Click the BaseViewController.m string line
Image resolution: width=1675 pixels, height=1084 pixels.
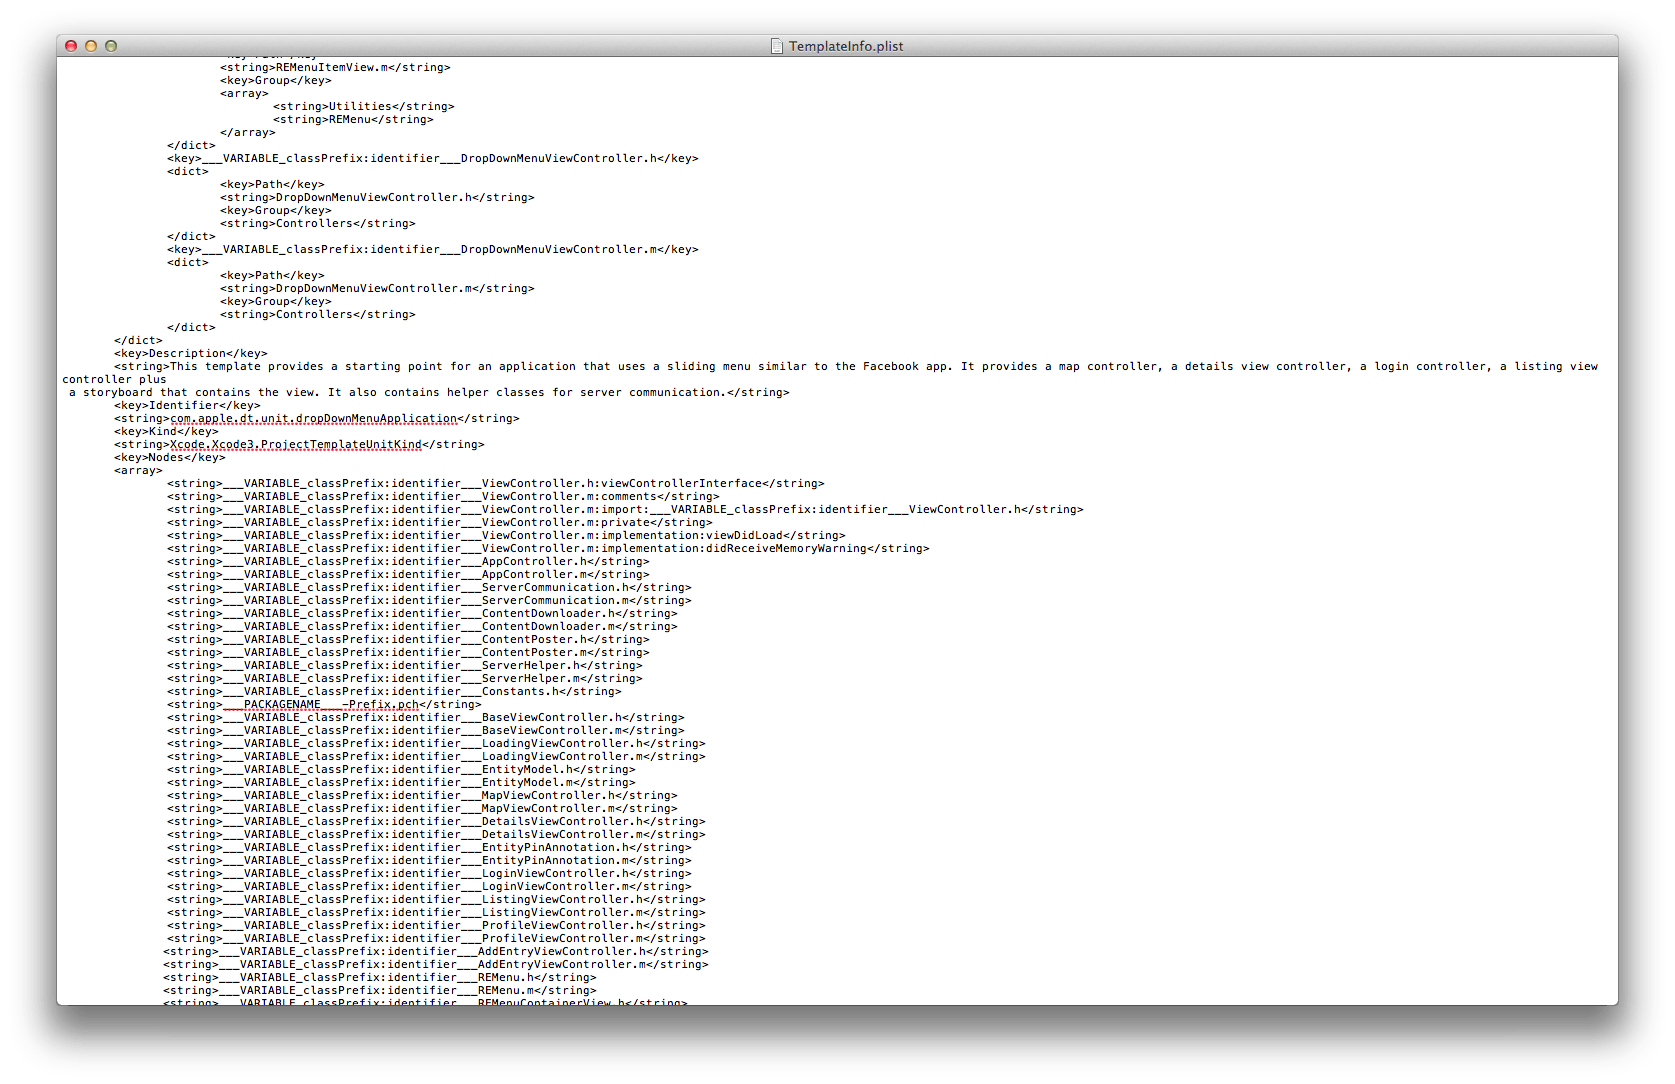click(426, 730)
